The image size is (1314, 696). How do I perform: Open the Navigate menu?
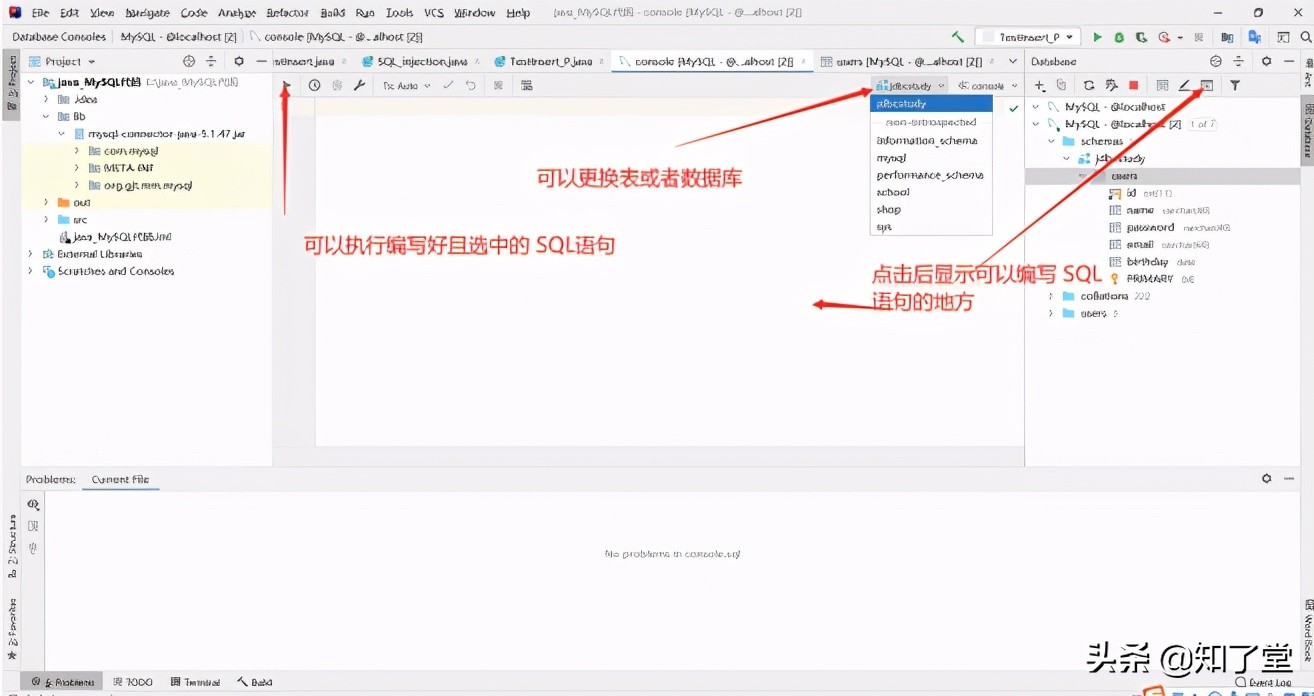pos(147,13)
